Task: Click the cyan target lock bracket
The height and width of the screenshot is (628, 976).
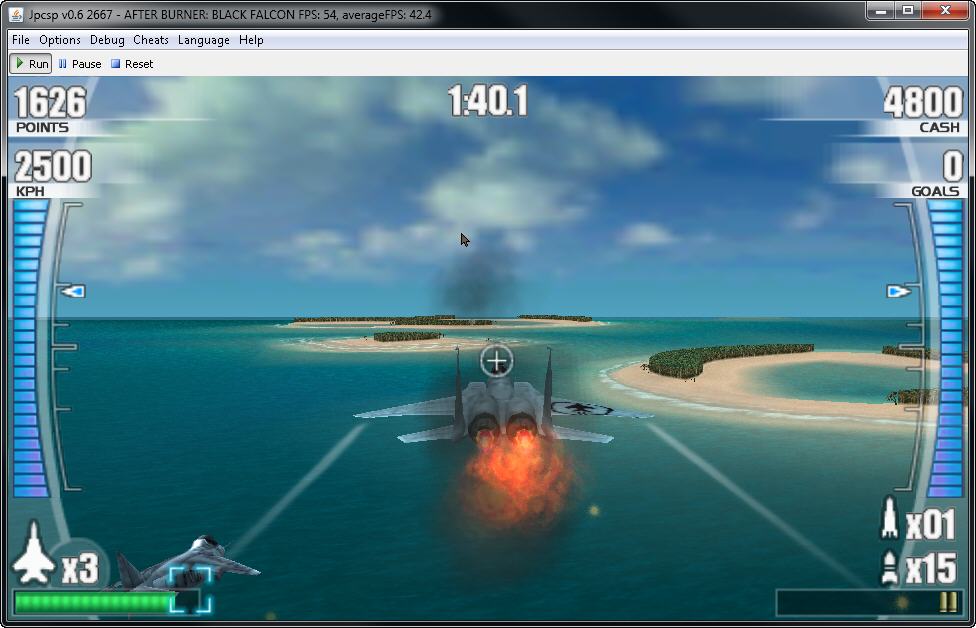Action: 190,588
